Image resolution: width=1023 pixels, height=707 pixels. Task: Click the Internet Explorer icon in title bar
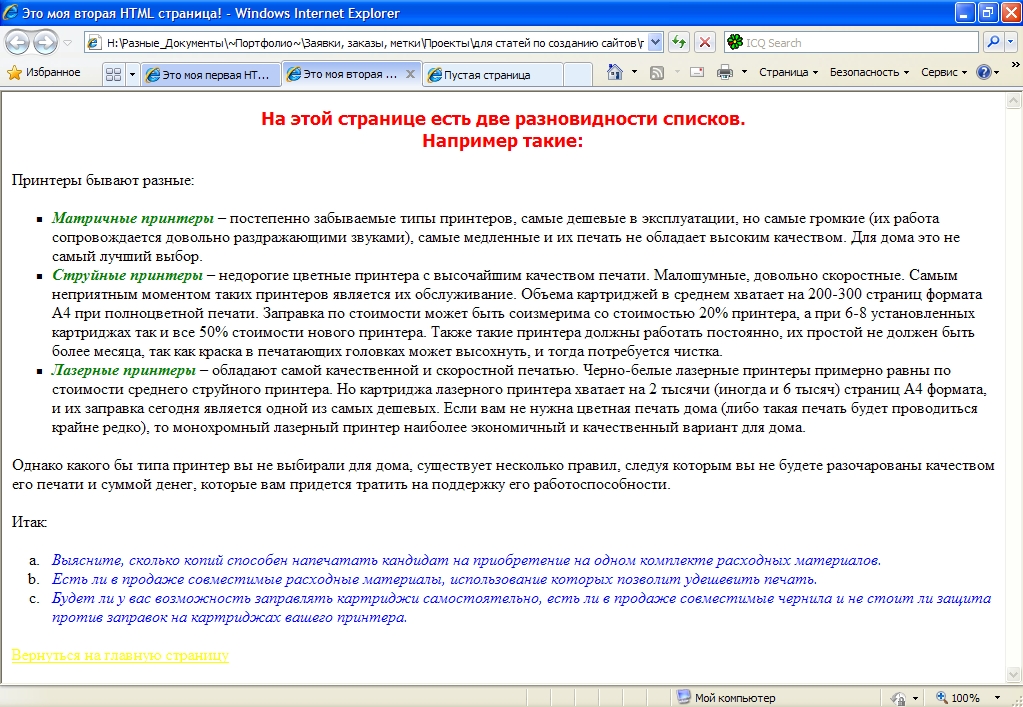point(11,12)
